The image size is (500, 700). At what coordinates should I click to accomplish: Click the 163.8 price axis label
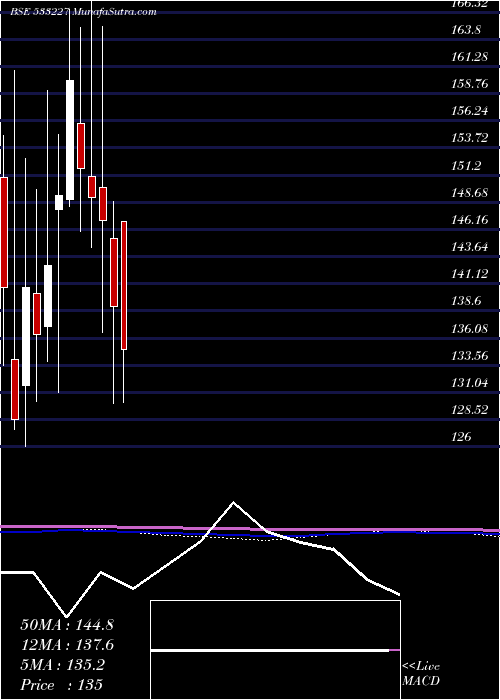(x=466, y=30)
